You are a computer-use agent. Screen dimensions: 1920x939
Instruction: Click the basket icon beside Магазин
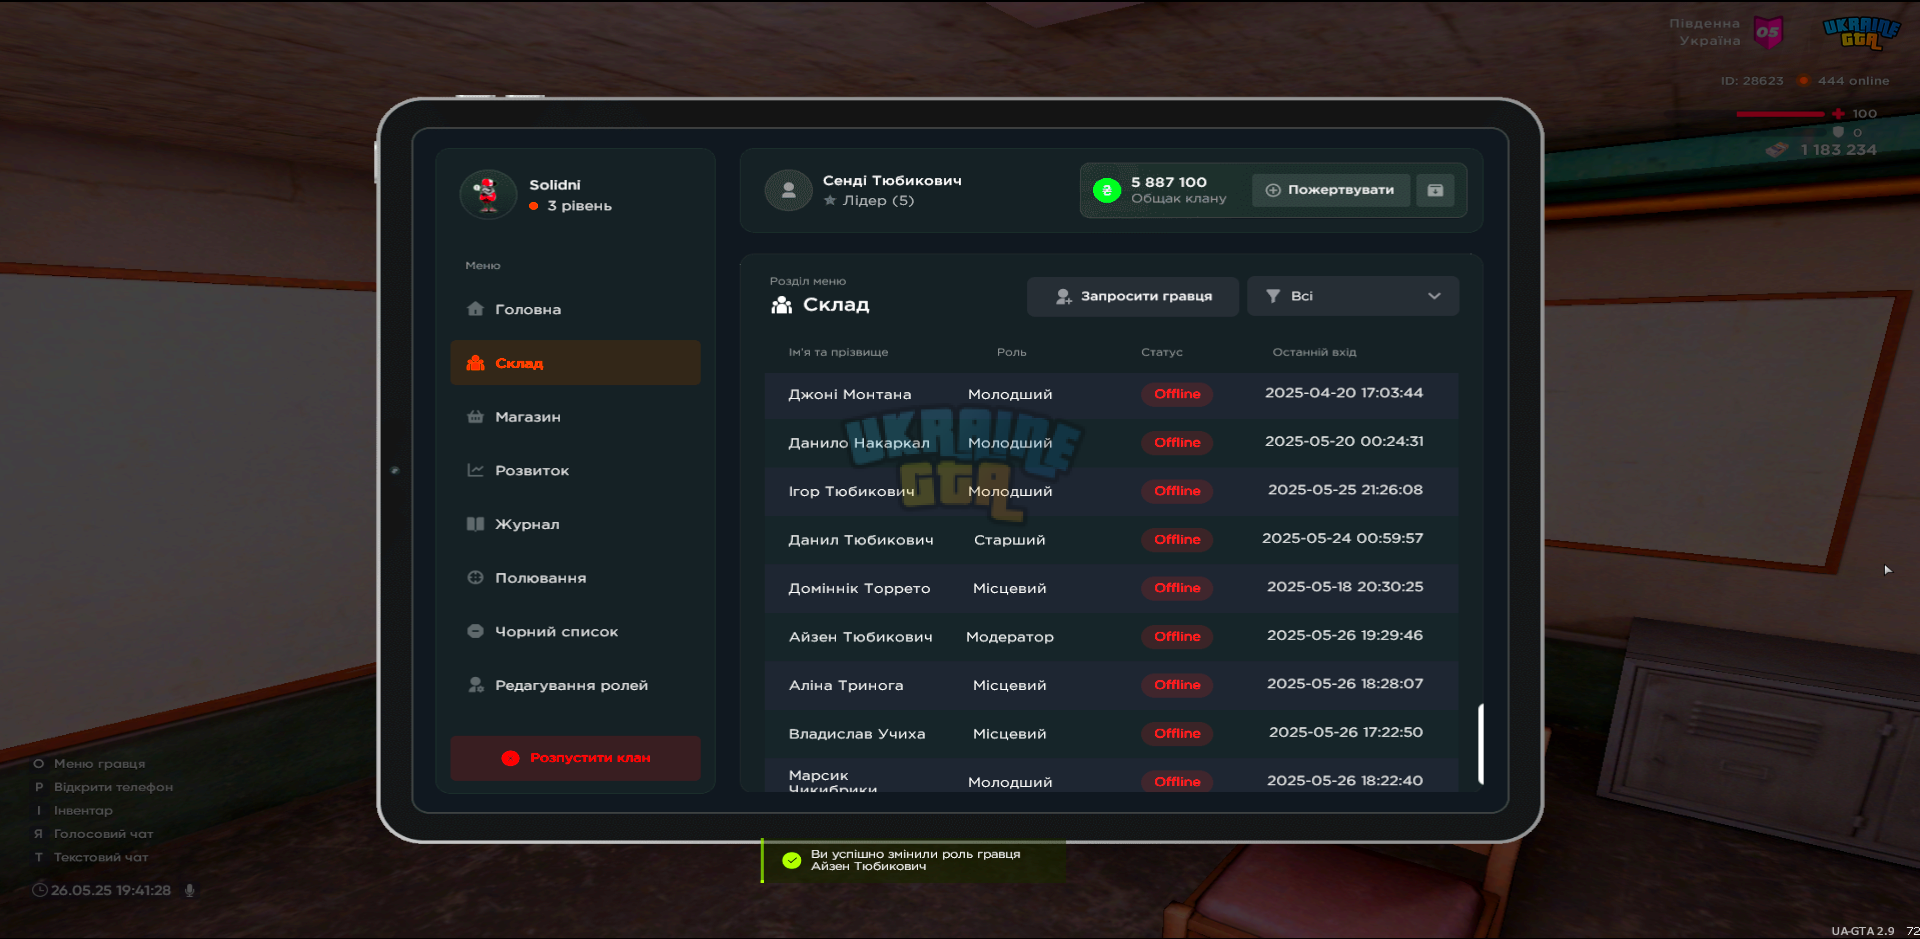[476, 416]
